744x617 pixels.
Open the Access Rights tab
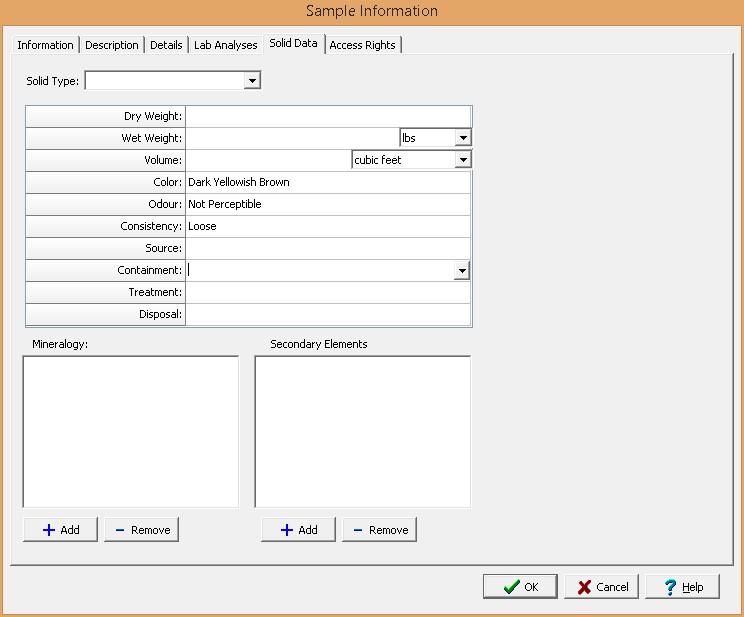(x=362, y=45)
